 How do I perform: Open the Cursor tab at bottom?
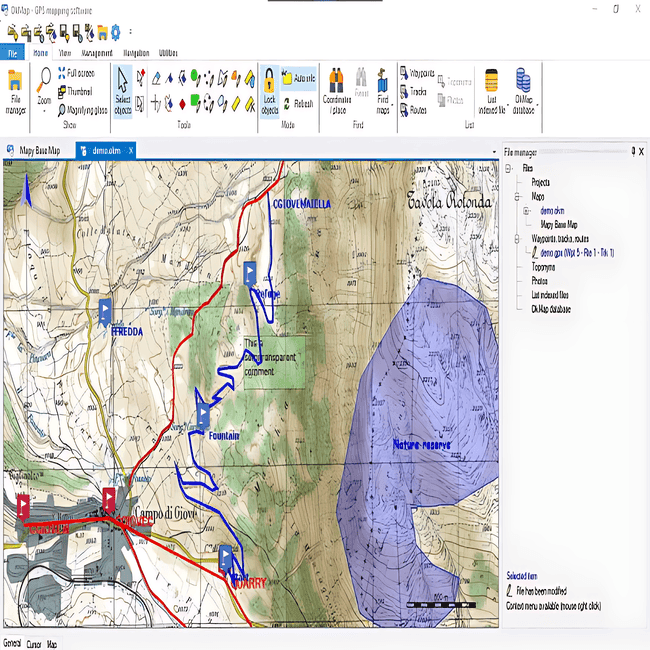point(34,644)
